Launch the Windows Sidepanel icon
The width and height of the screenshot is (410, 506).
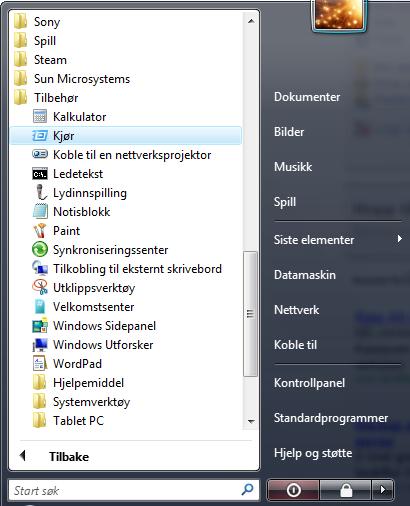tap(40, 326)
